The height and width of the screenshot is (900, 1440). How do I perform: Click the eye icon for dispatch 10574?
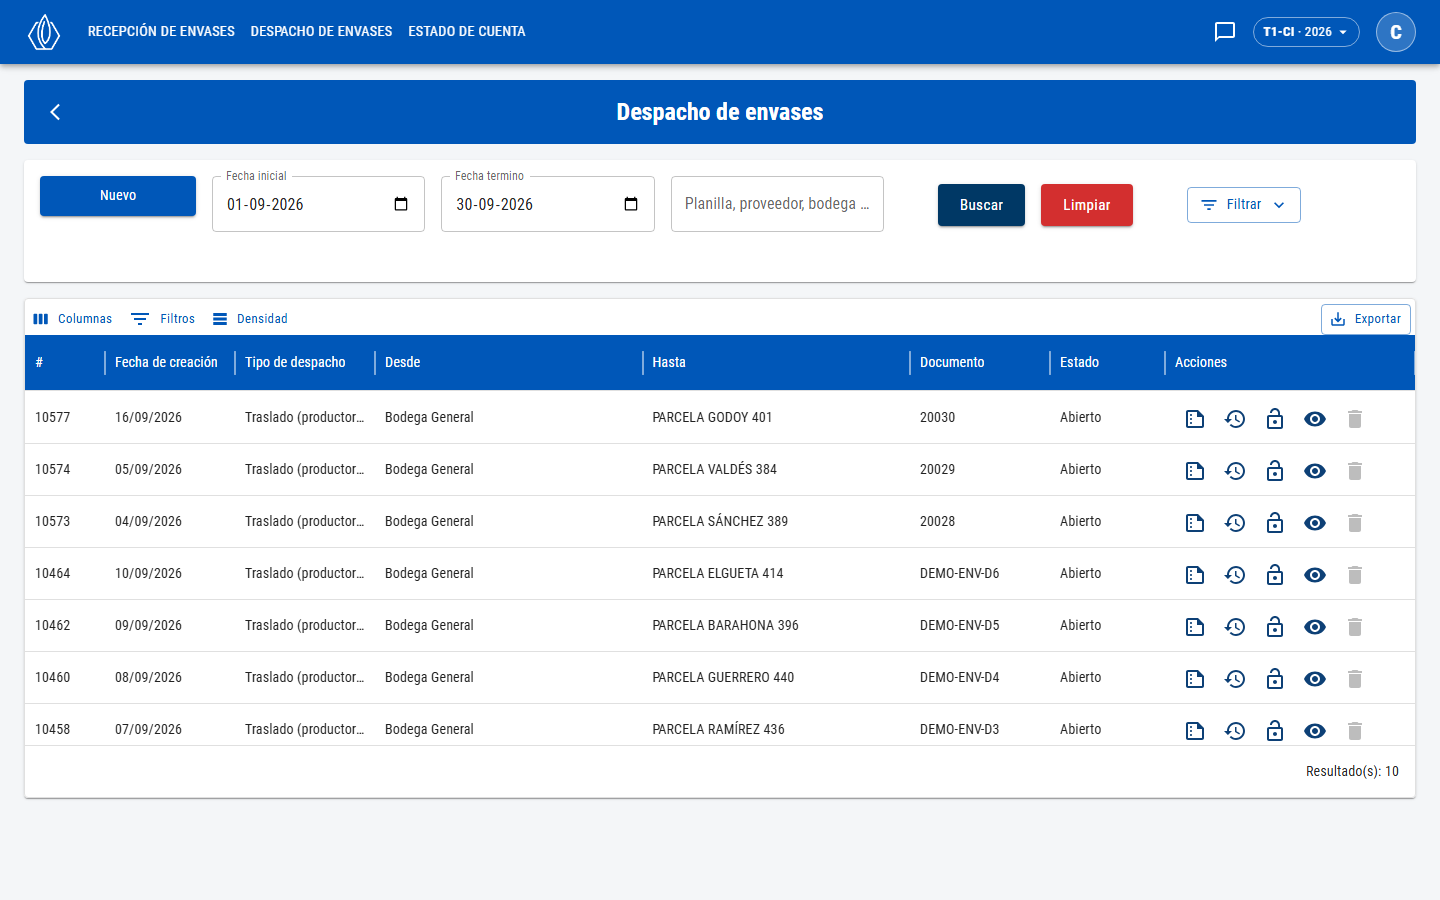tap(1315, 471)
